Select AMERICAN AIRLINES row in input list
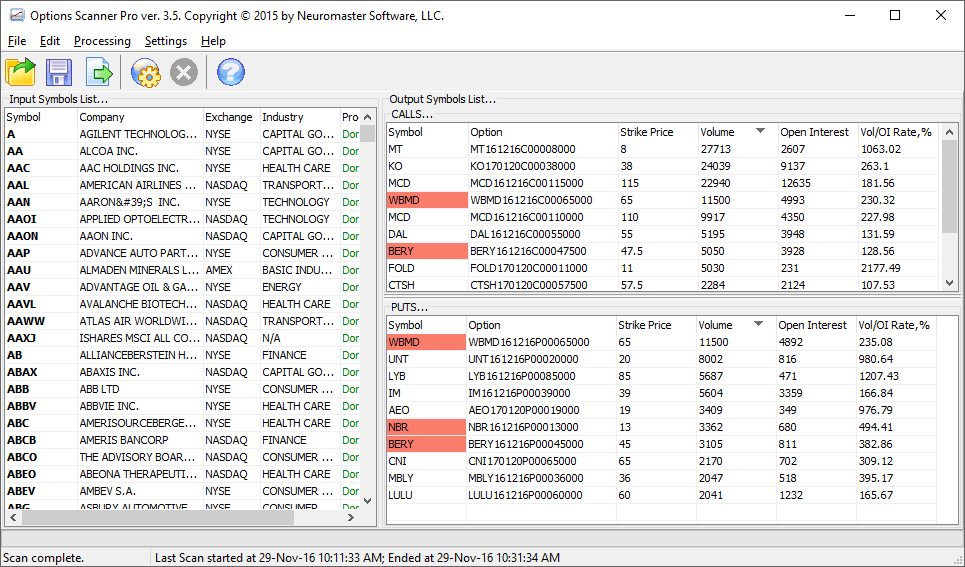 click(x=137, y=185)
